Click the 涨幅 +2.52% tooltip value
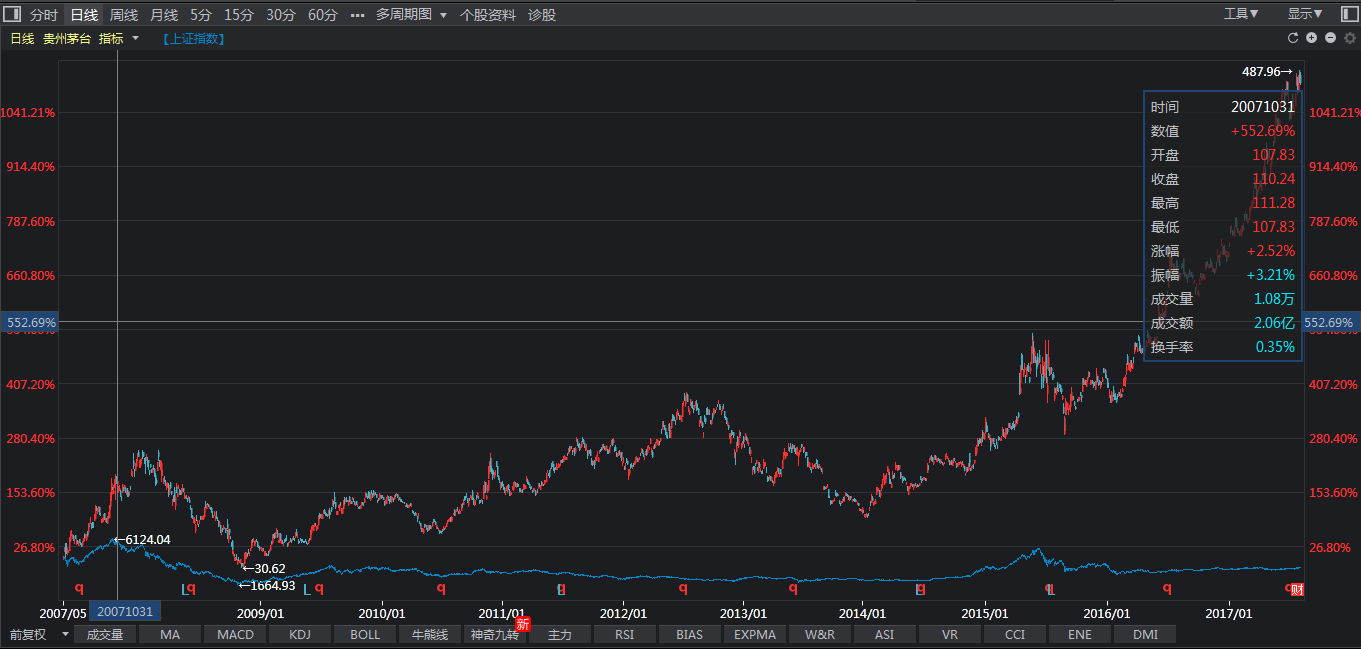Viewport: 1361px width, 649px height. [1270, 251]
